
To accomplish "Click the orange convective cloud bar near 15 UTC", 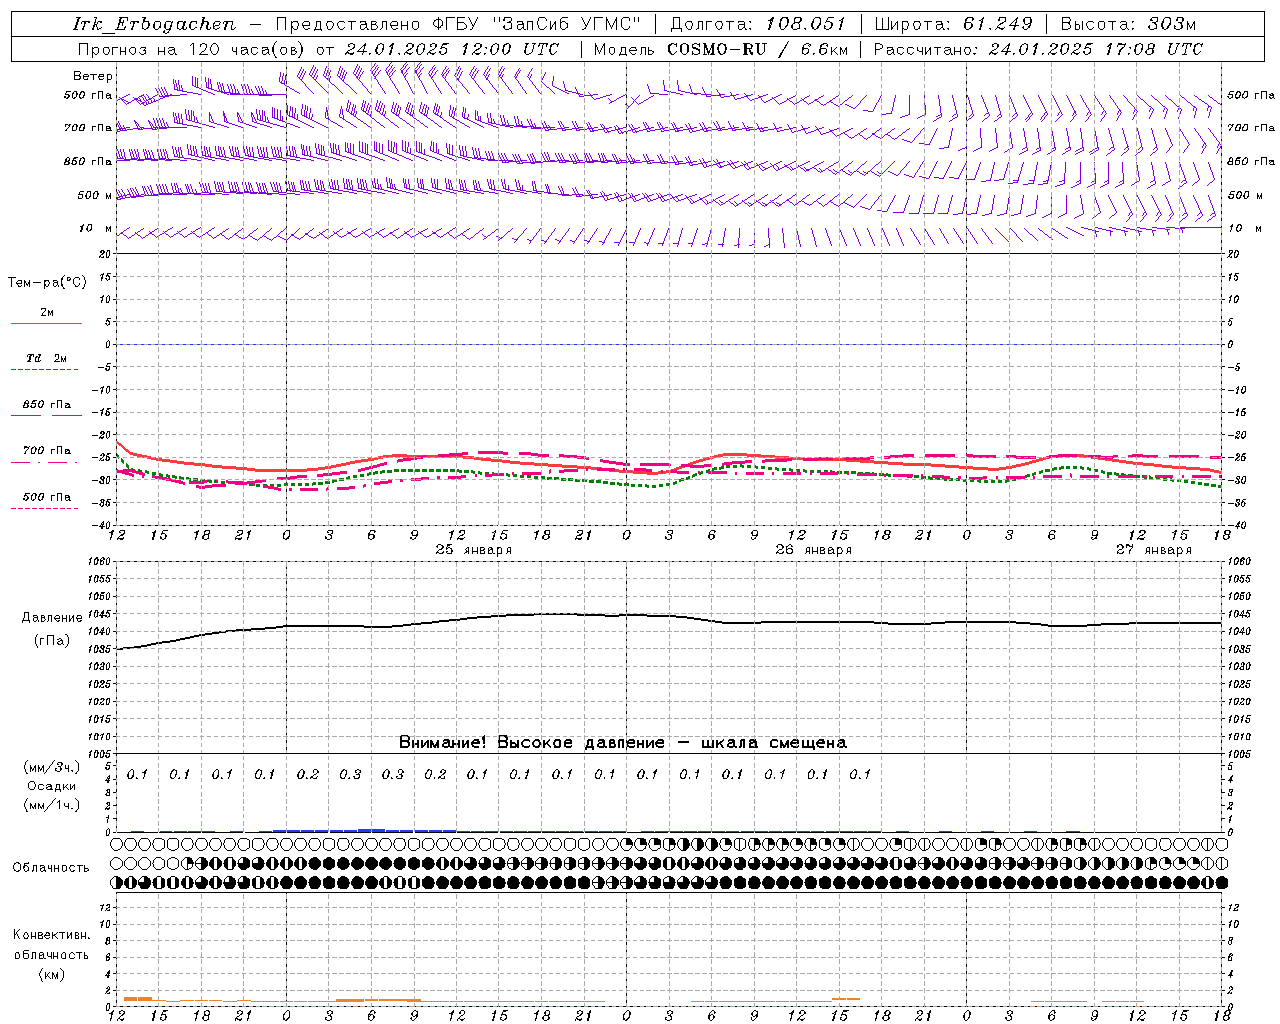I will click(x=846, y=998).
